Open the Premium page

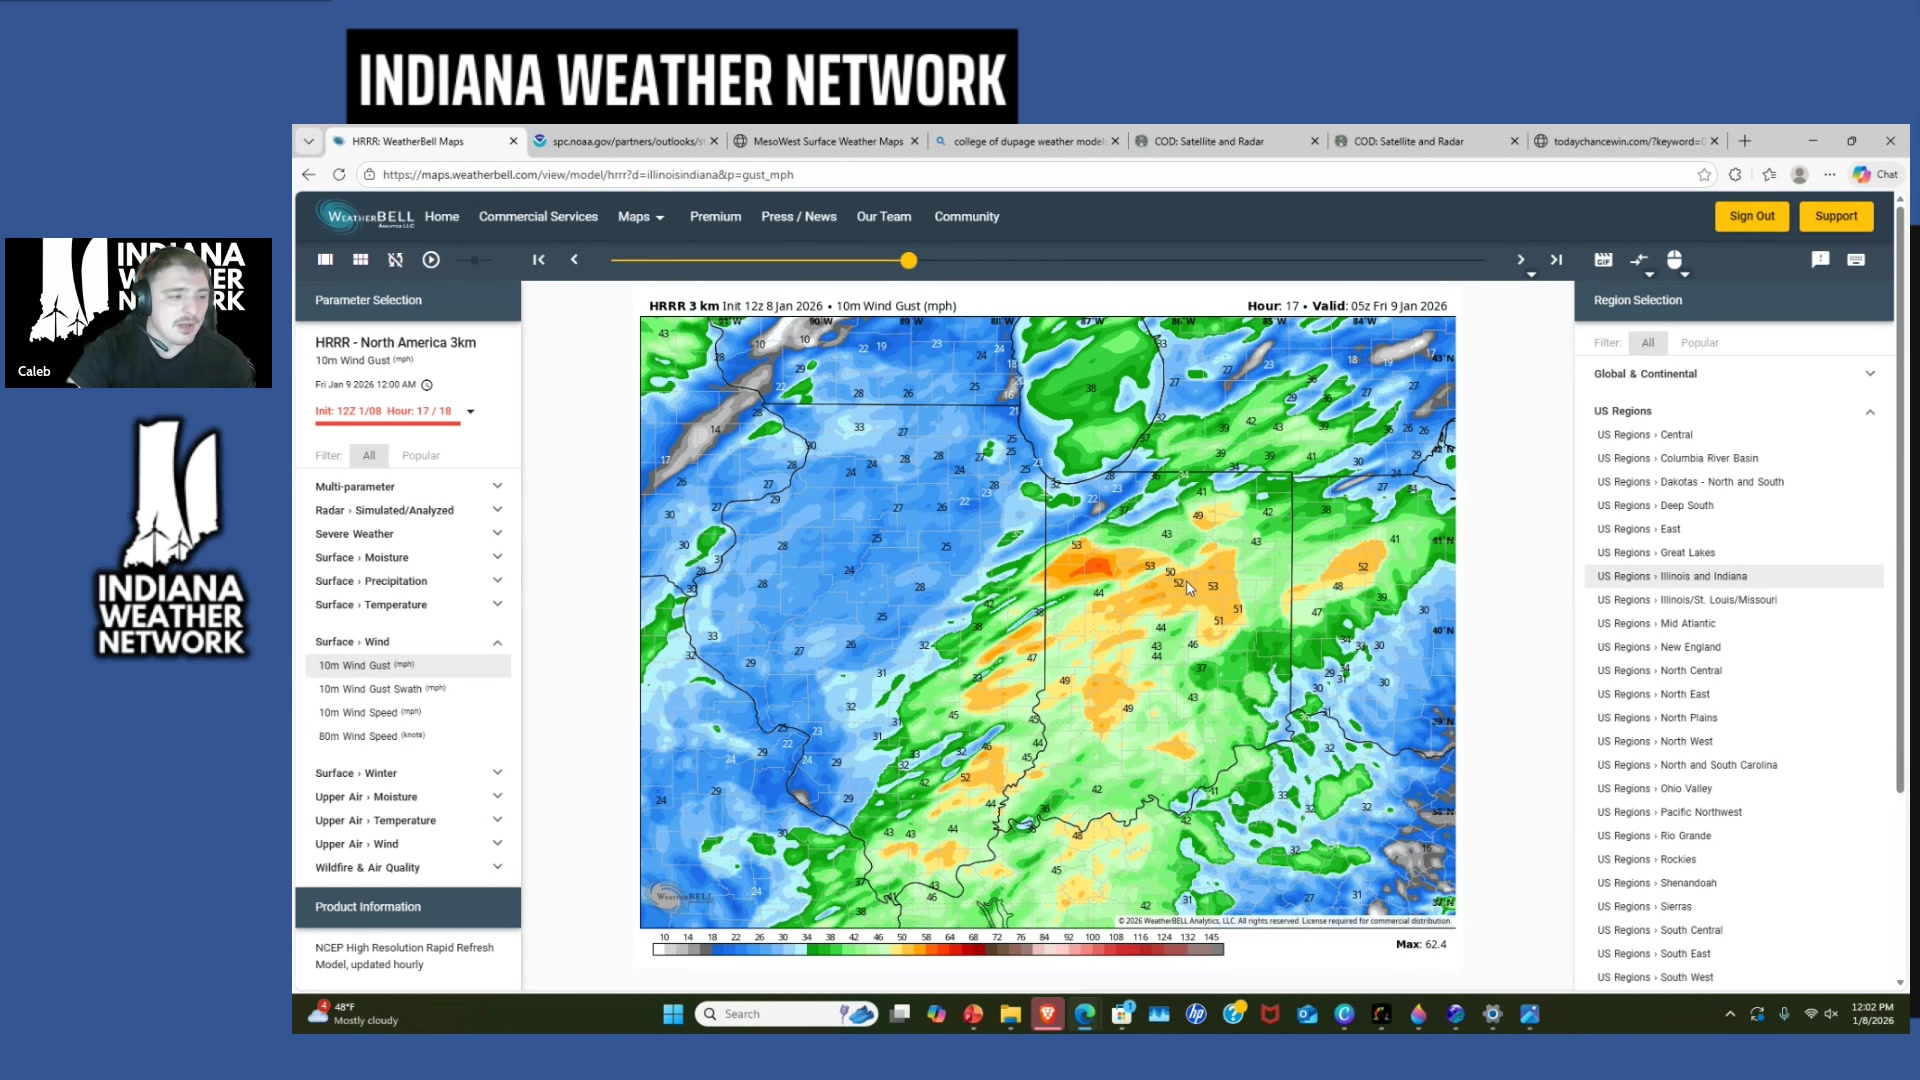click(715, 217)
